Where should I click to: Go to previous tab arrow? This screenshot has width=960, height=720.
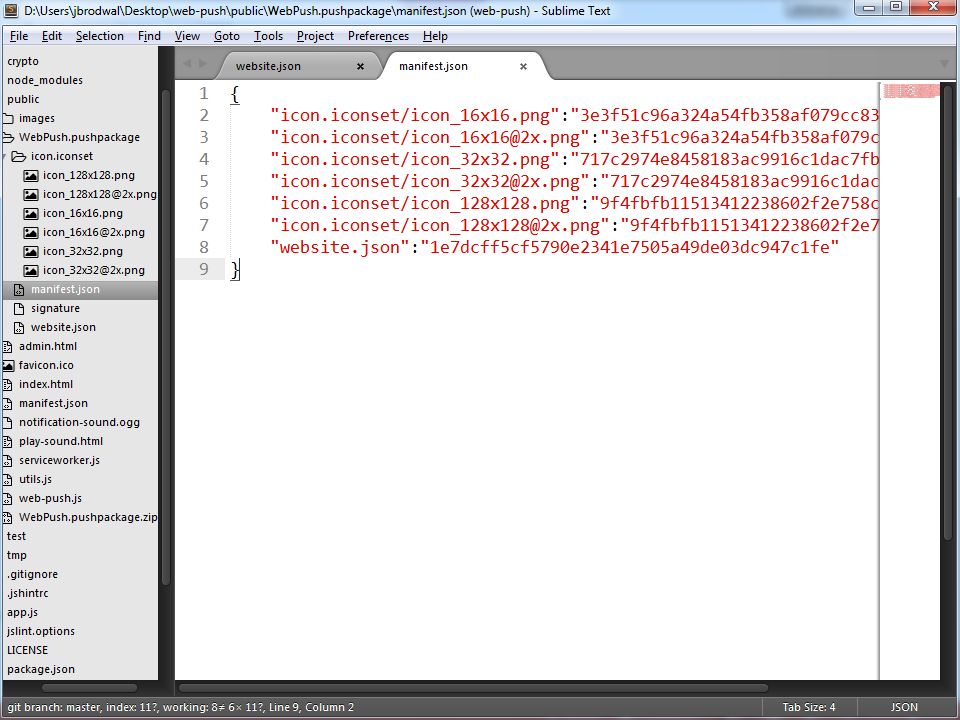click(x=187, y=64)
